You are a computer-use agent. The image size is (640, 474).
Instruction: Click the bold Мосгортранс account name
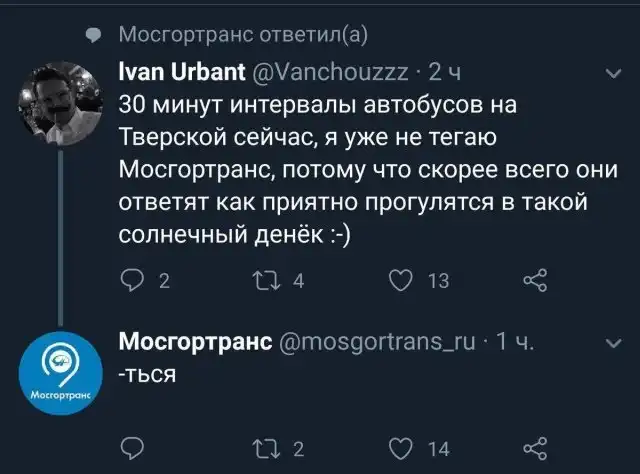[196, 343]
